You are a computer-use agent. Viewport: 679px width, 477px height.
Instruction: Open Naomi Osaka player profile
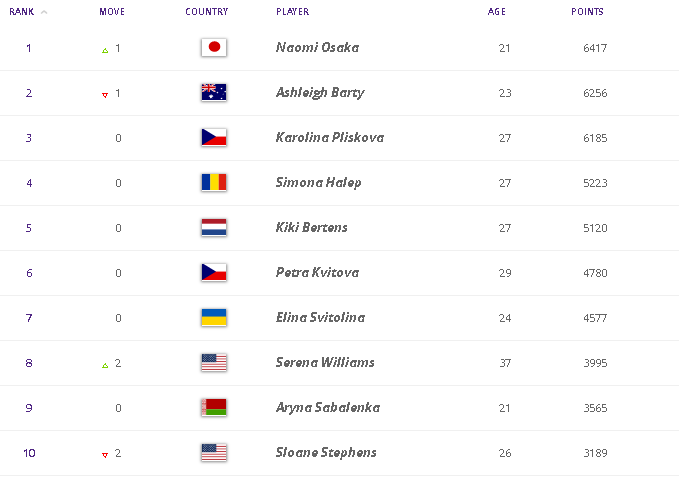click(317, 47)
